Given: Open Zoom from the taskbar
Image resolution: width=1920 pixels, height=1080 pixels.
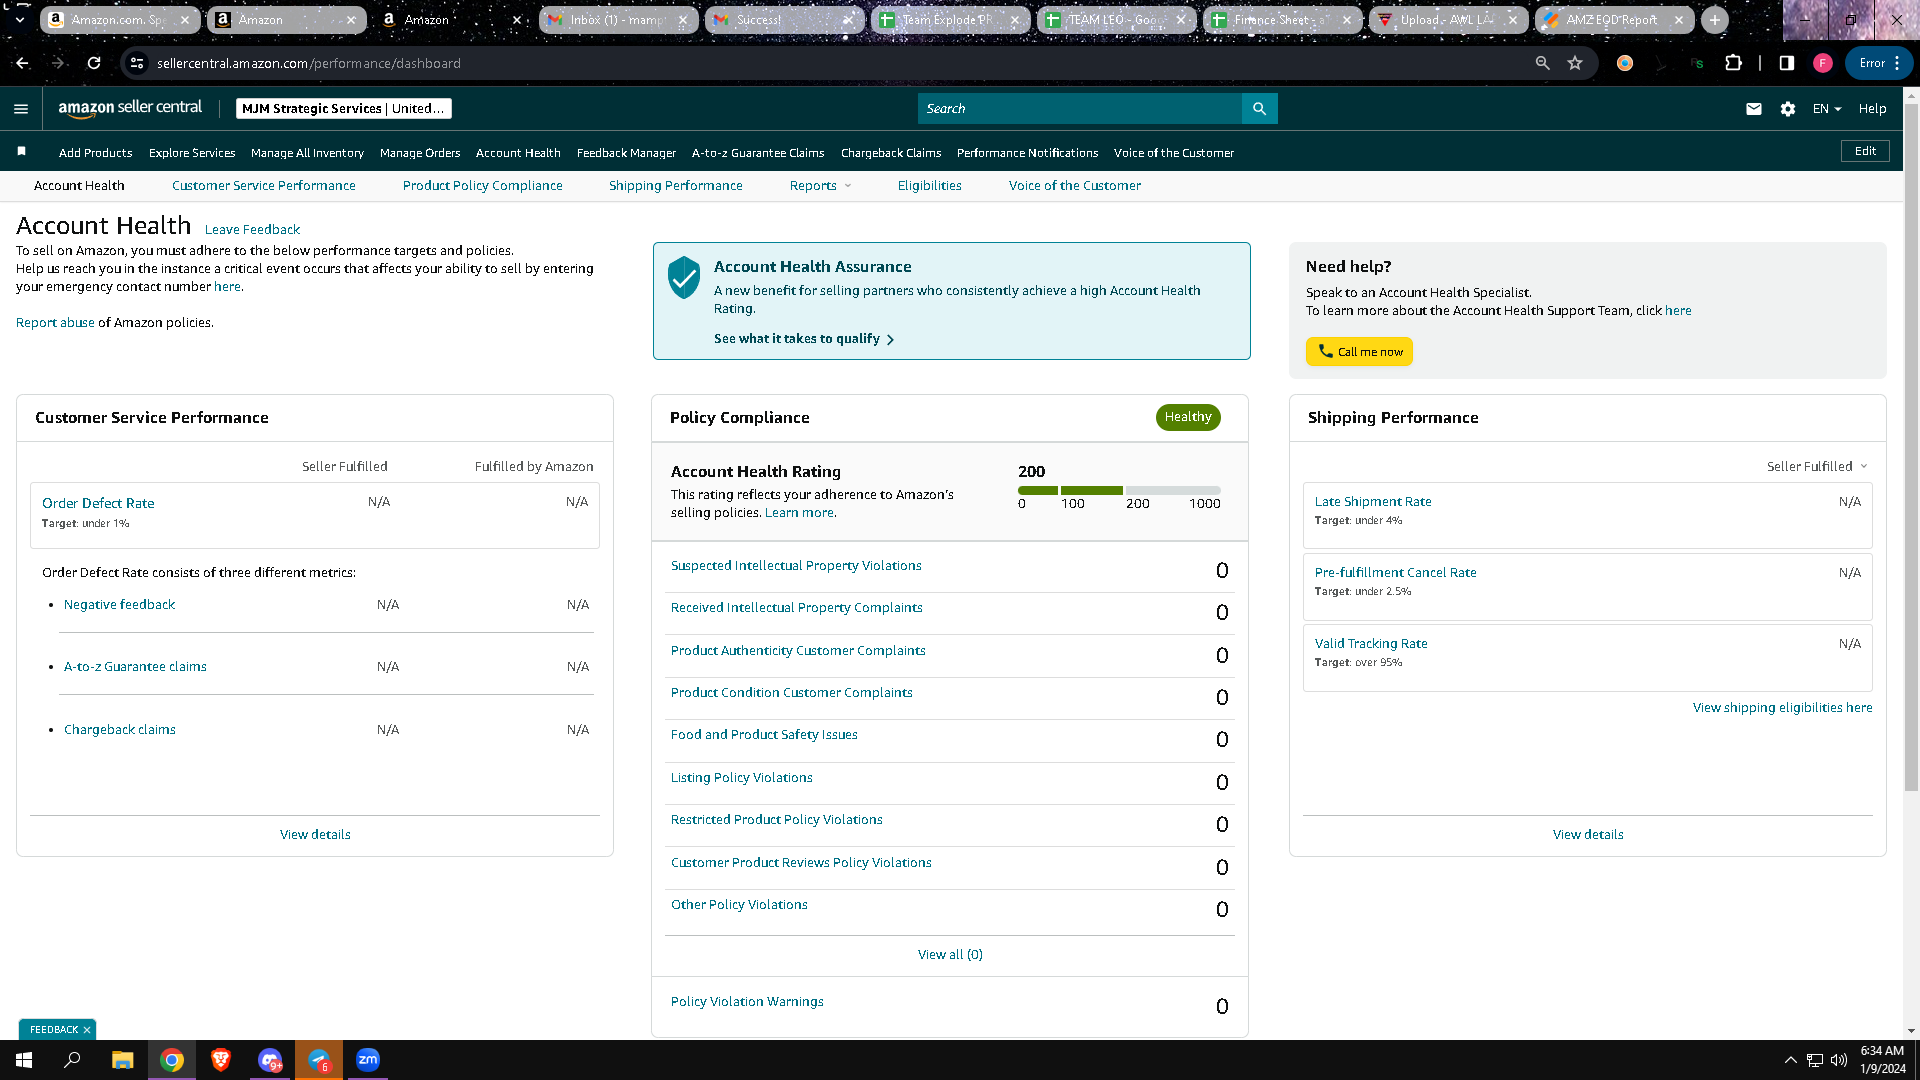Looking at the screenshot, I should pyautogui.click(x=368, y=1060).
